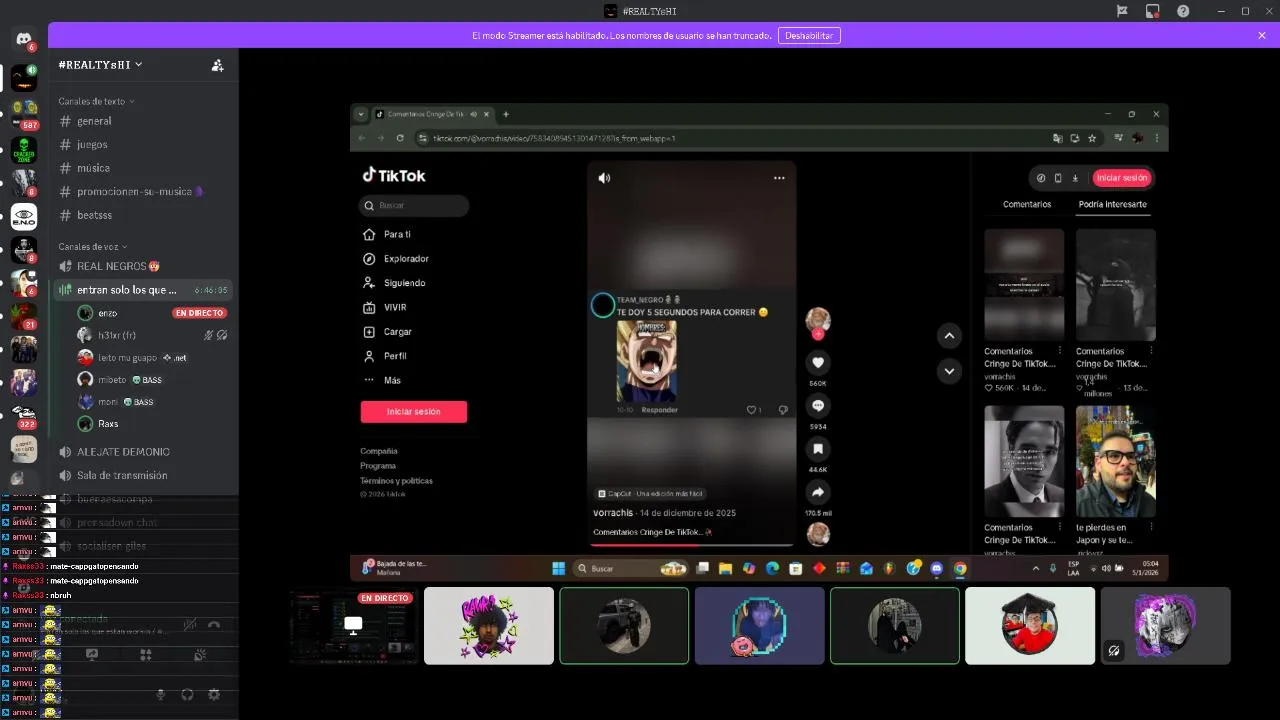Open tab search dropdown in streamed Chrome

(x=361, y=114)
